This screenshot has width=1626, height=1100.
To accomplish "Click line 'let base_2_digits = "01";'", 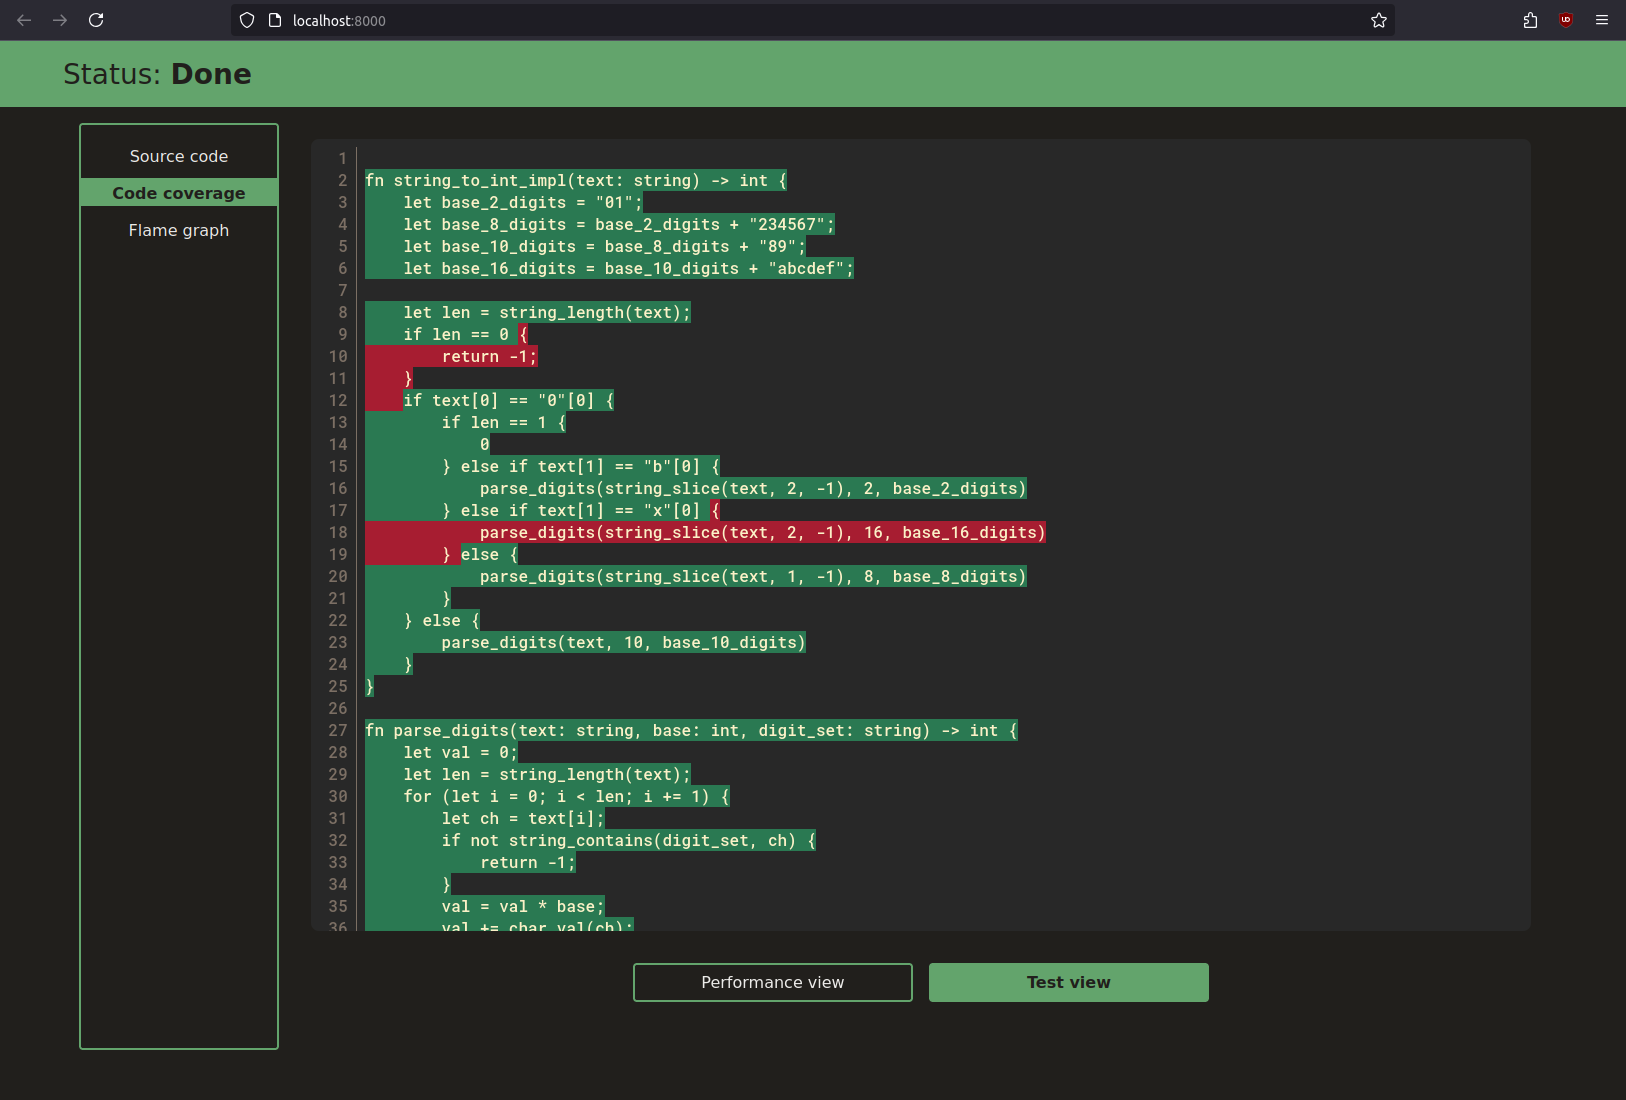I will pos(522,202).
